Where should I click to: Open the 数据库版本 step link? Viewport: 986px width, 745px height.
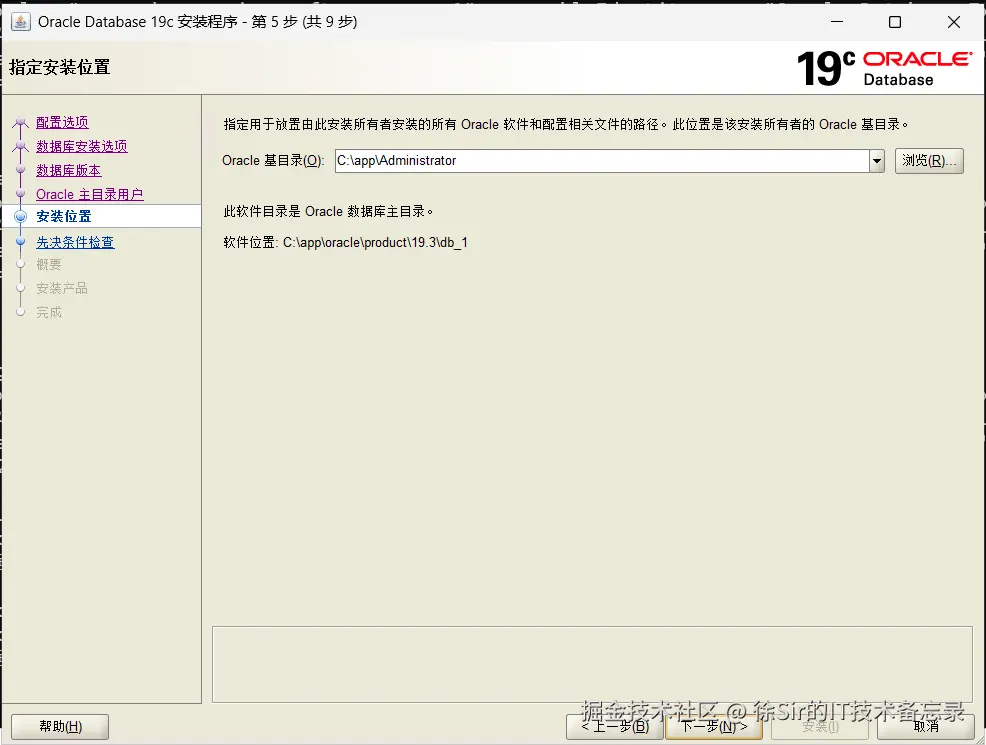pos(67,170)
